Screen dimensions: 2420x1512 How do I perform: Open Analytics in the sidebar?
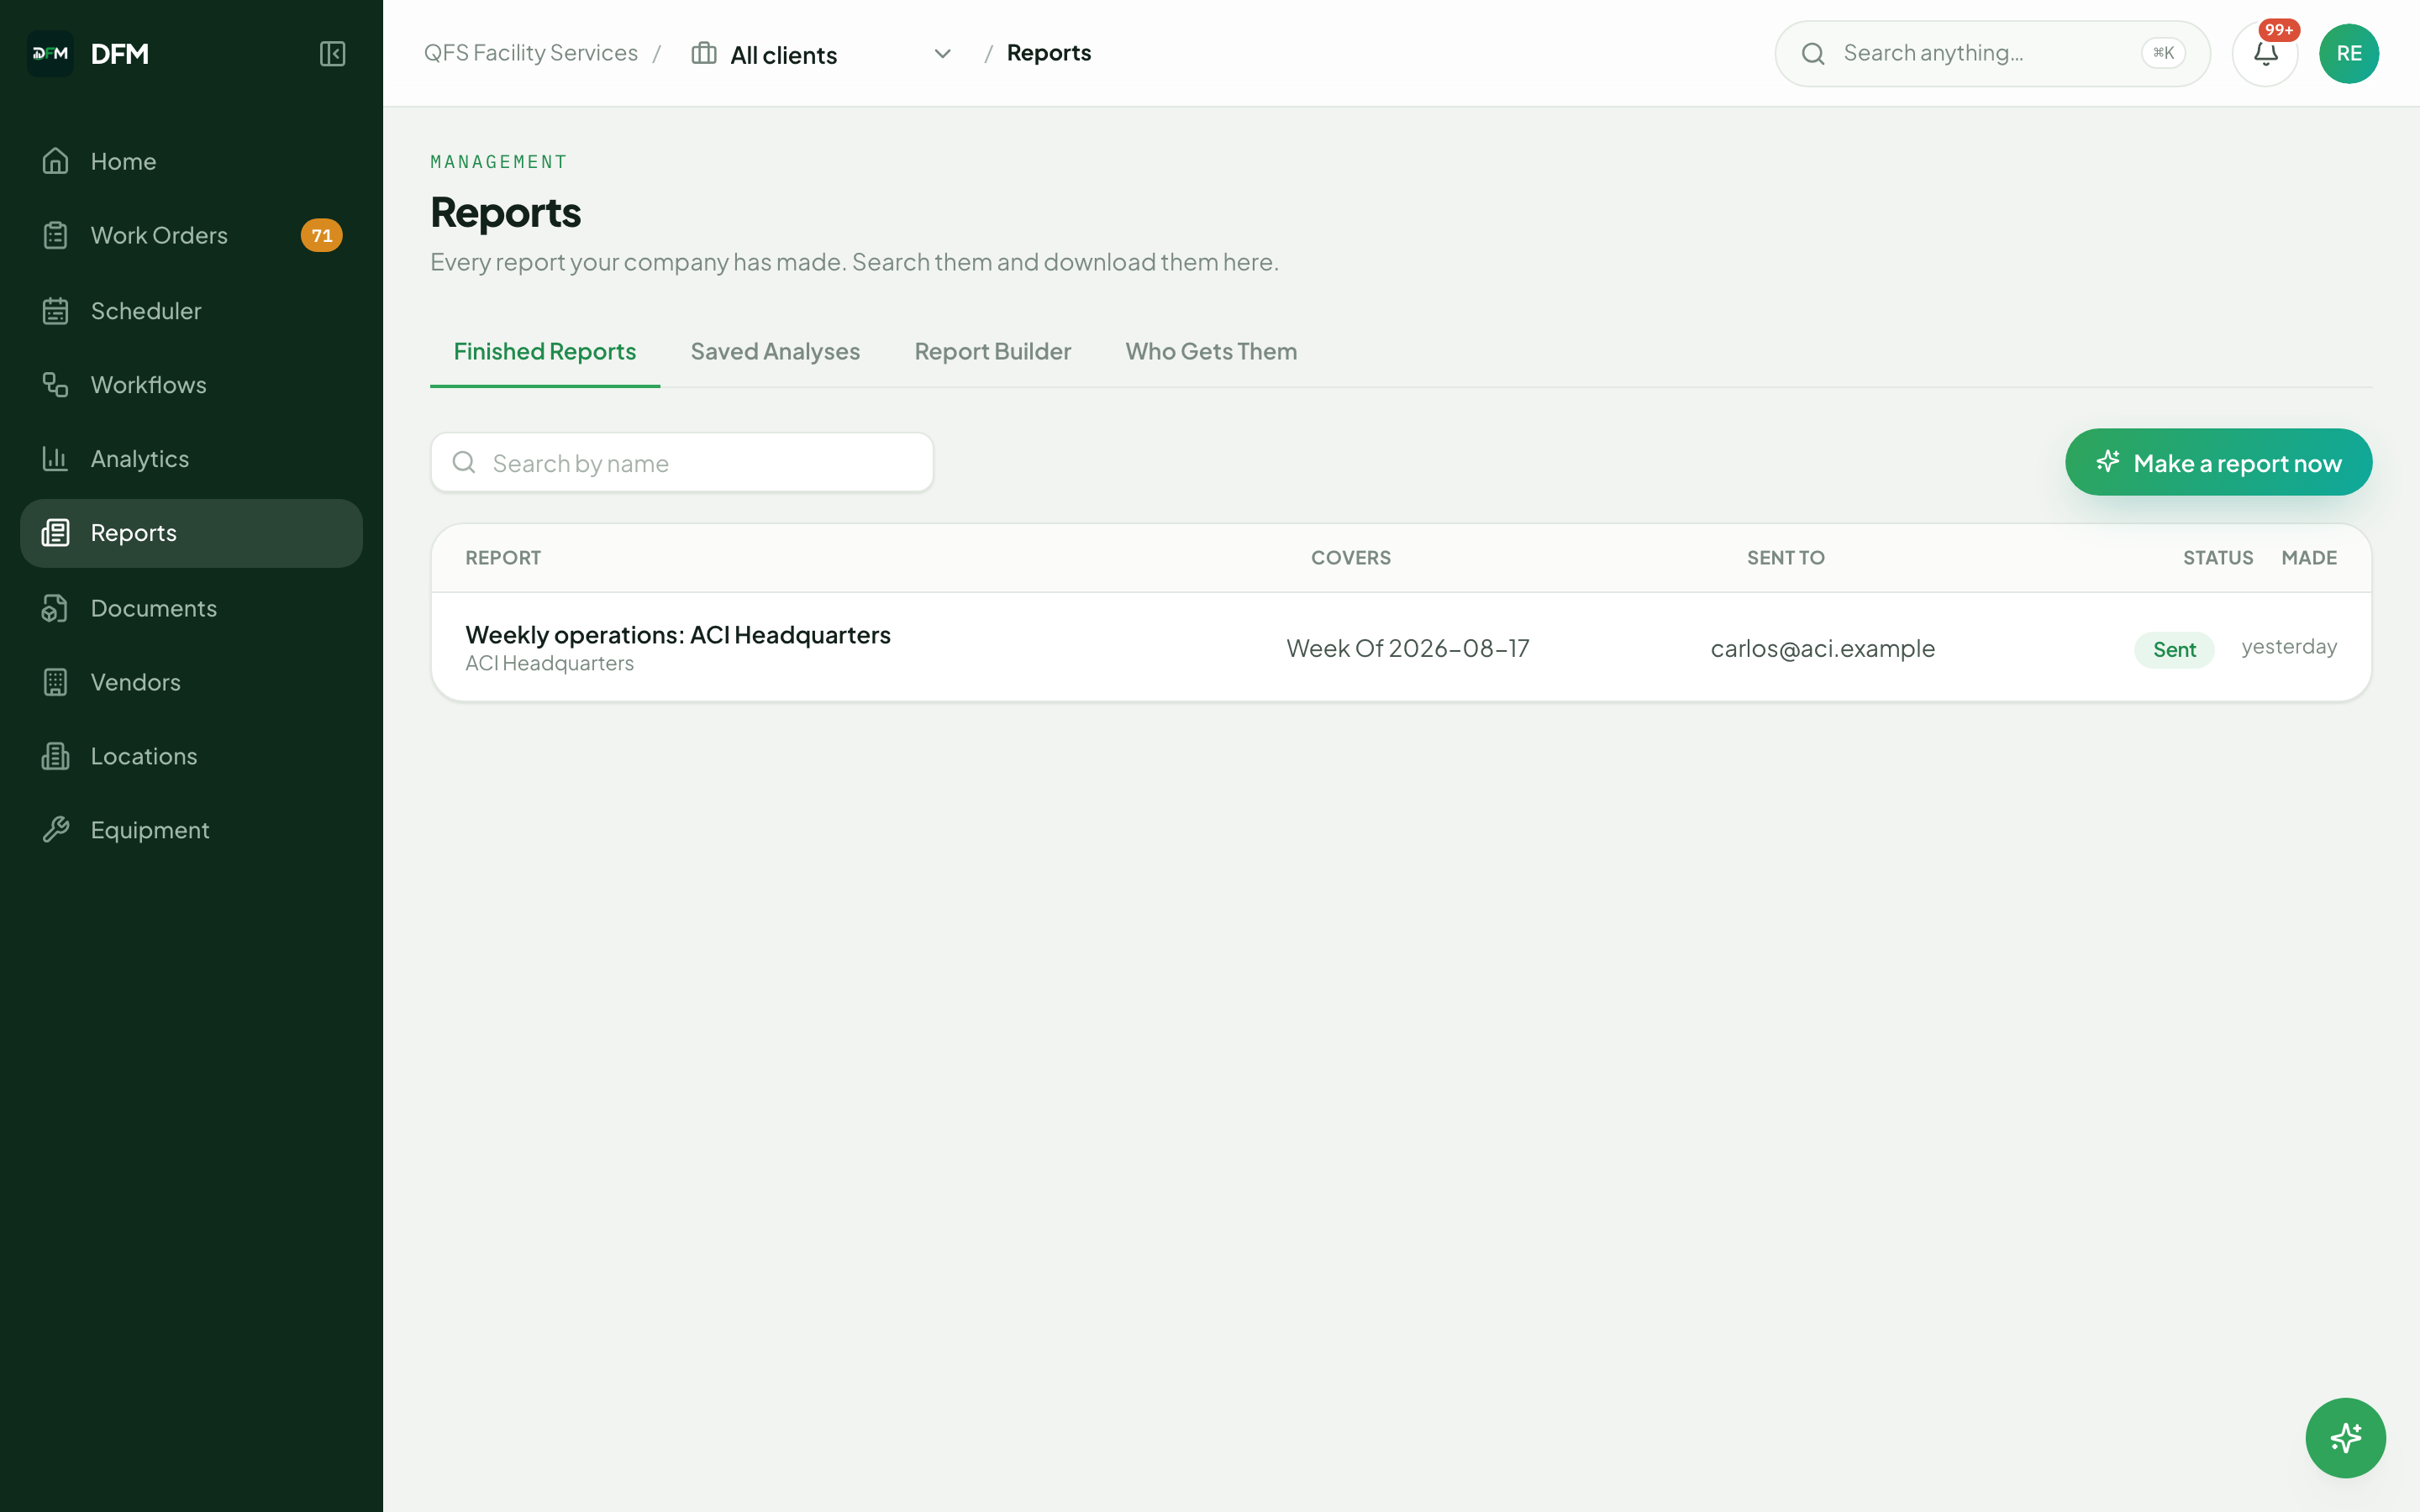191,459
